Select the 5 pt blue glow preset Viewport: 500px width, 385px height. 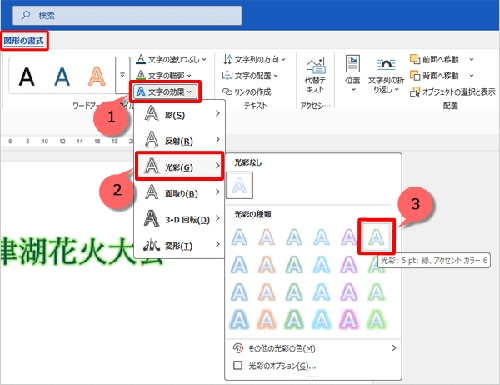click(x=239, y=237)
